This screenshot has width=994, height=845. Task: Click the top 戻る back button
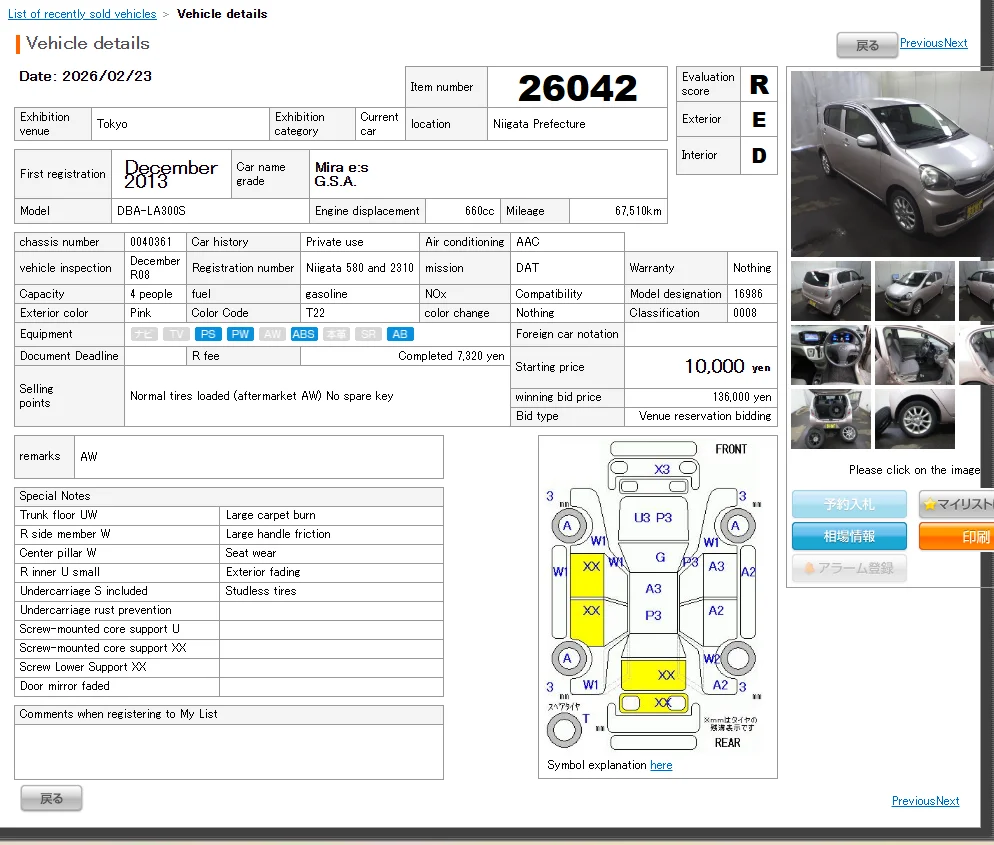coord(867,45)
